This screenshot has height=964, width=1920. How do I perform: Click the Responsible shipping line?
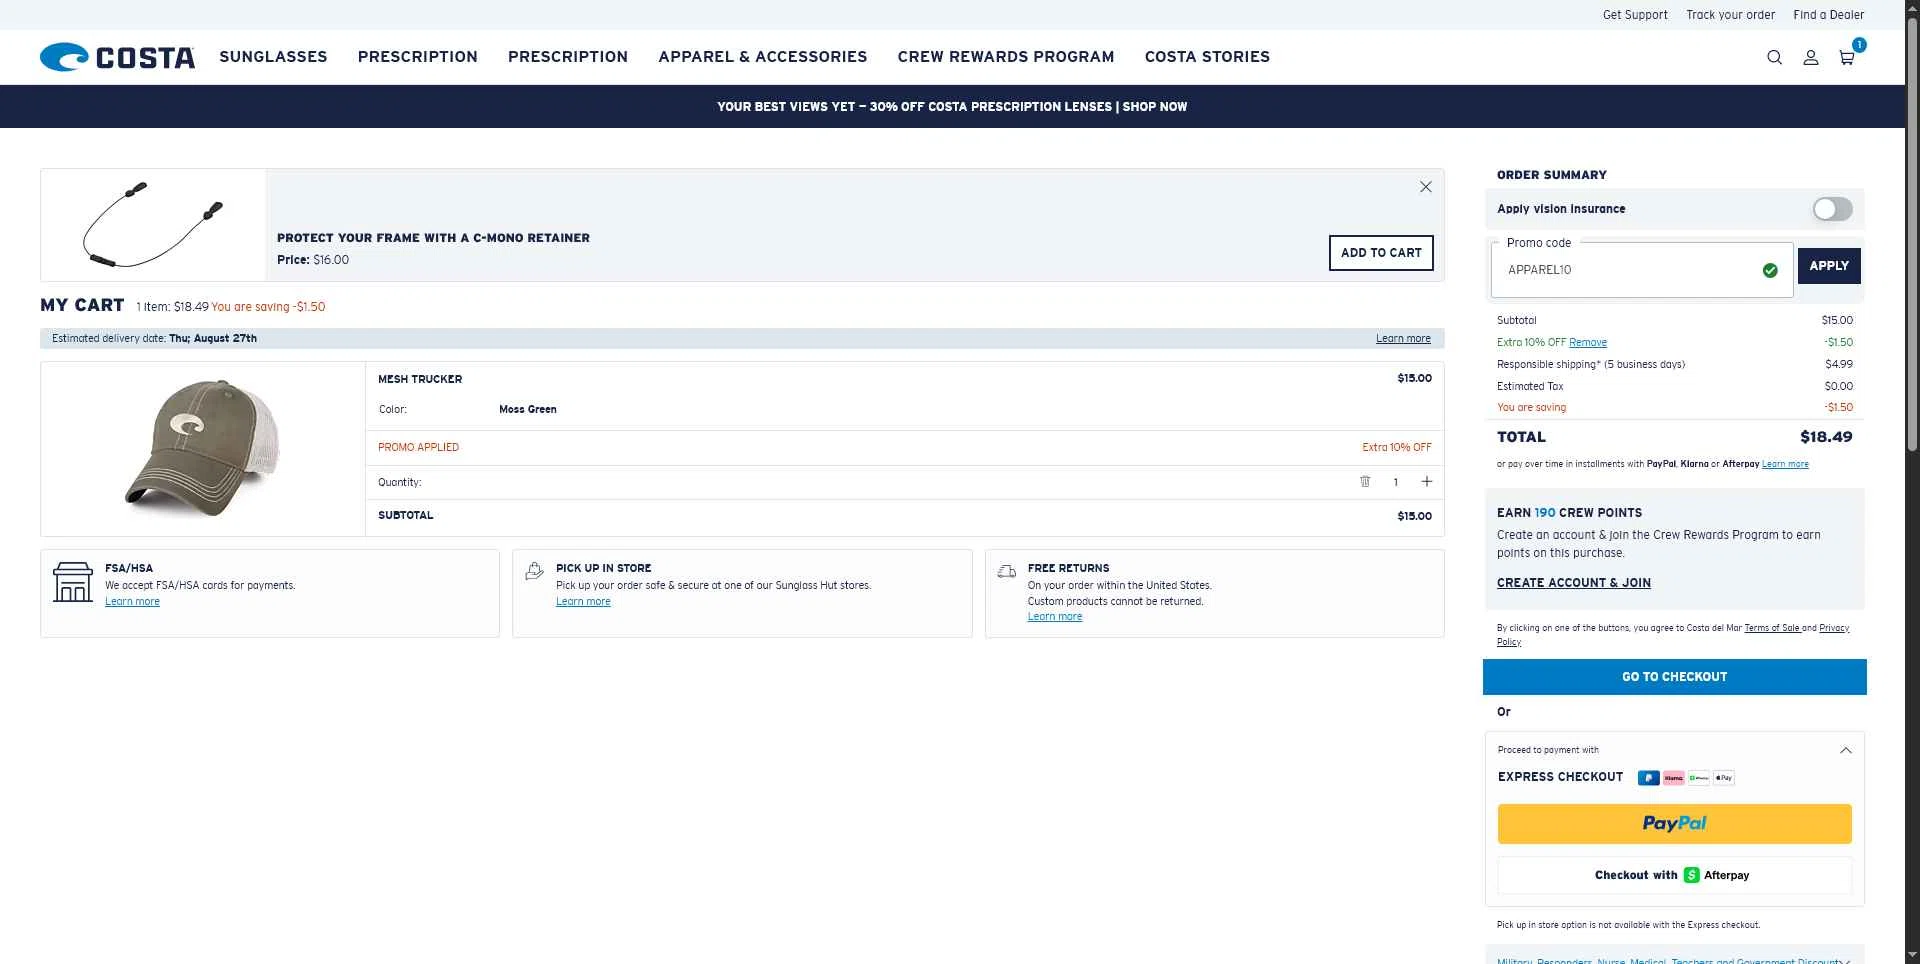click(x=1675, y=365)
